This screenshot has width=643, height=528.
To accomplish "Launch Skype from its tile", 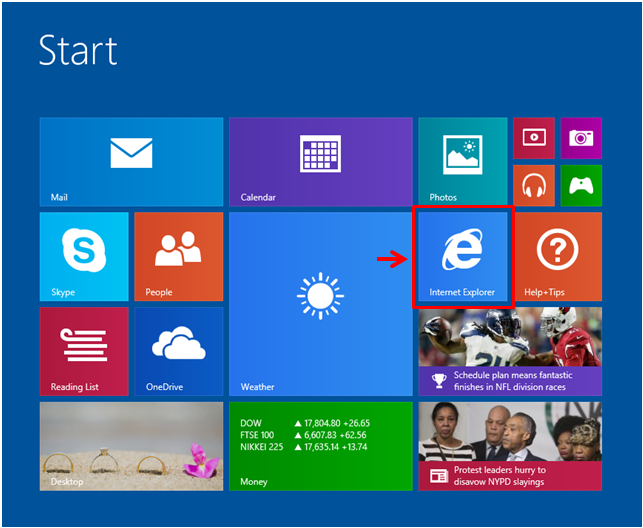I will point(84,257).
